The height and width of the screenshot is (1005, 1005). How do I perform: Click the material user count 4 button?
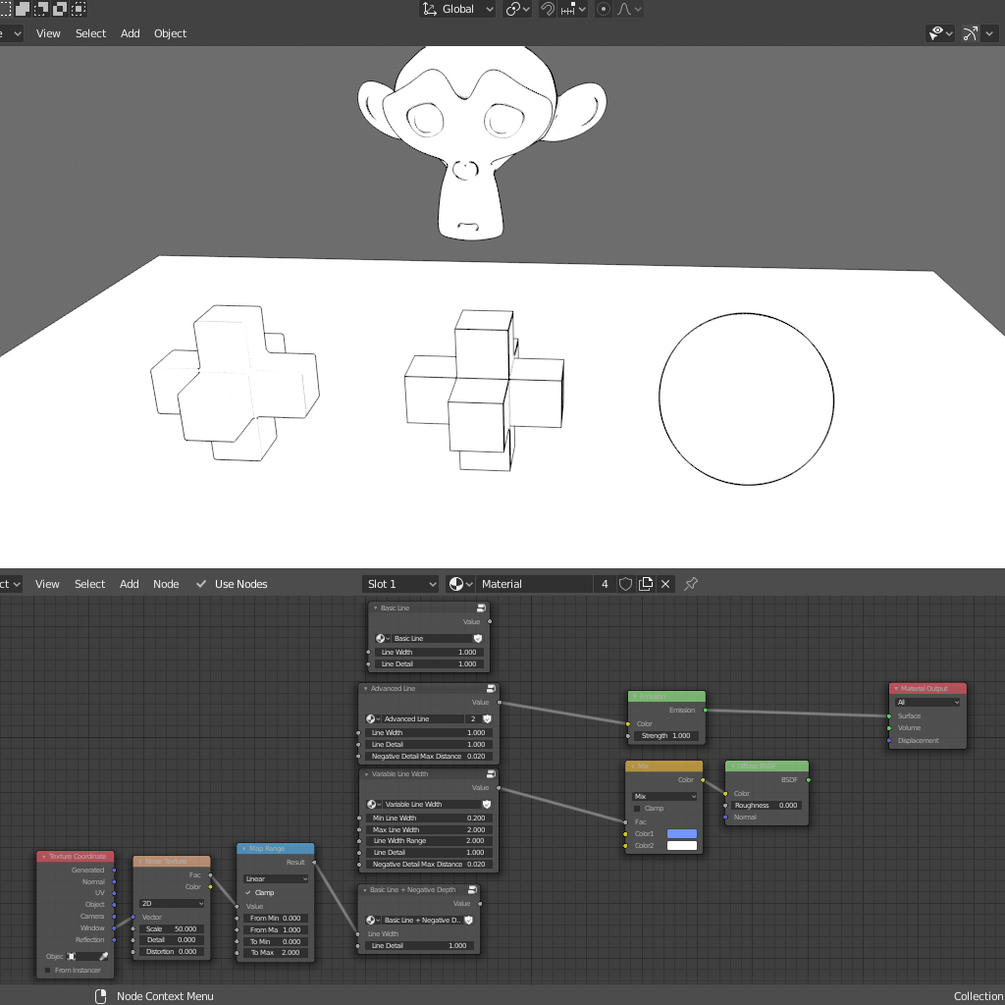point(604,584)
